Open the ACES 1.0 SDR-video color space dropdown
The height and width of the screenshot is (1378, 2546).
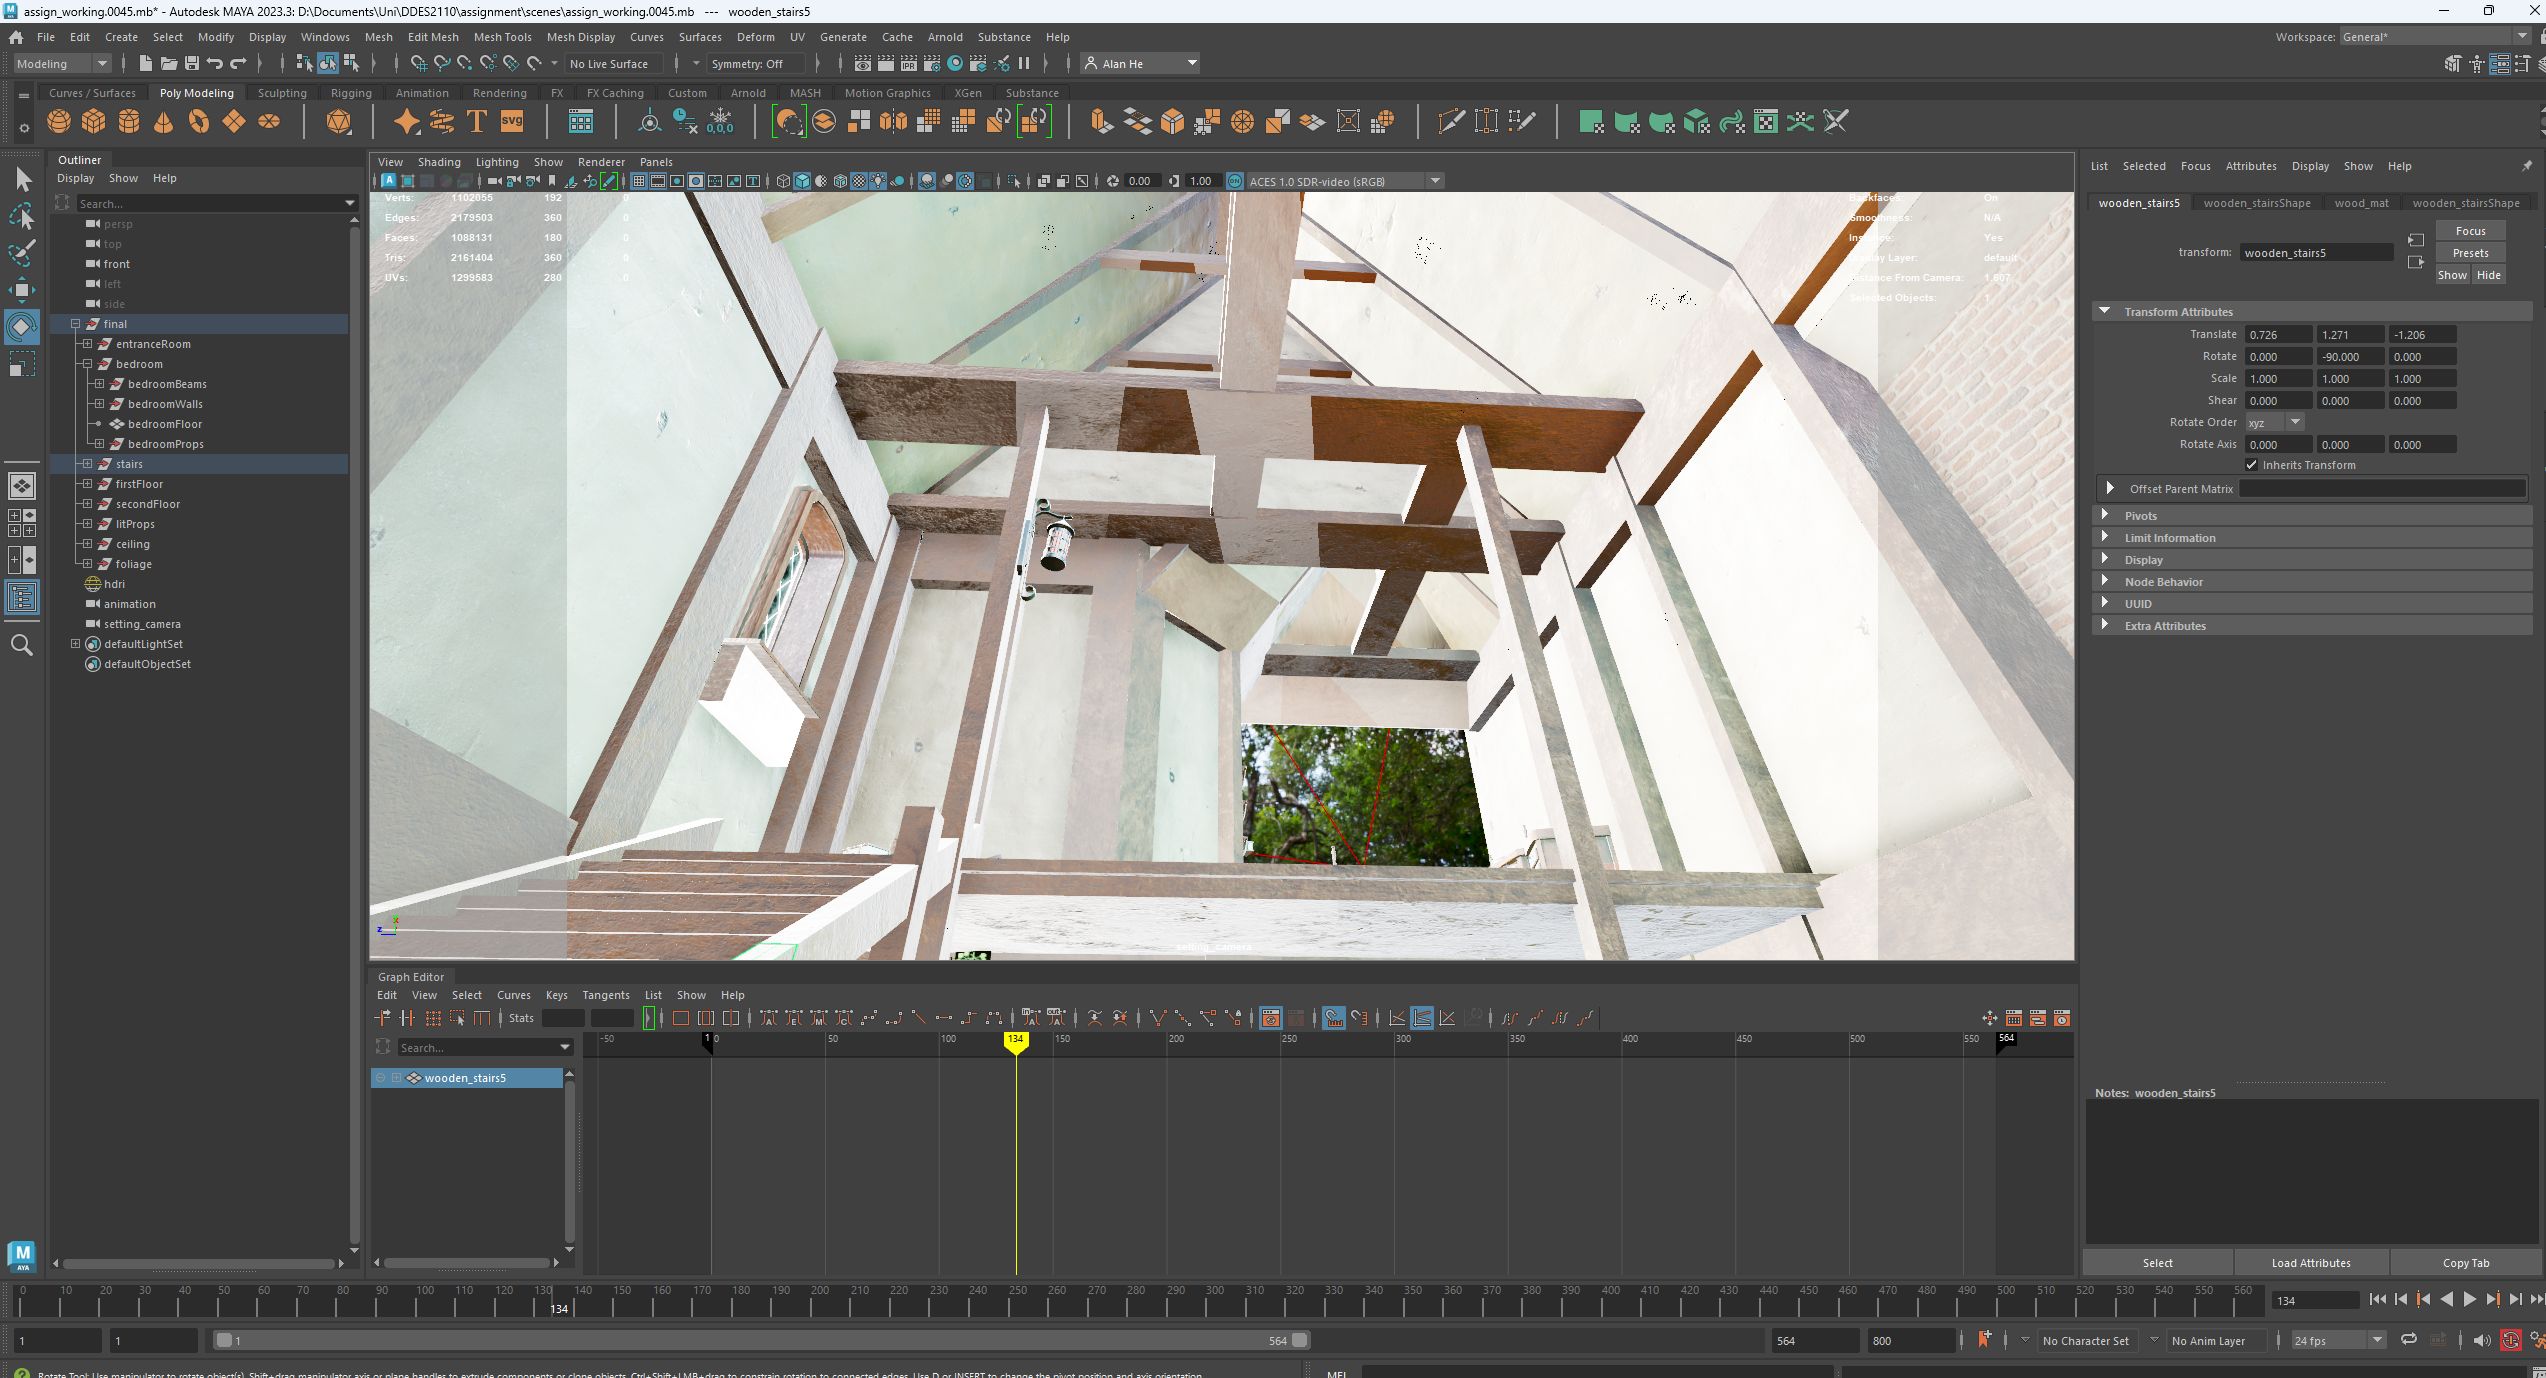pyautogui.click(x=1436, y=181)
